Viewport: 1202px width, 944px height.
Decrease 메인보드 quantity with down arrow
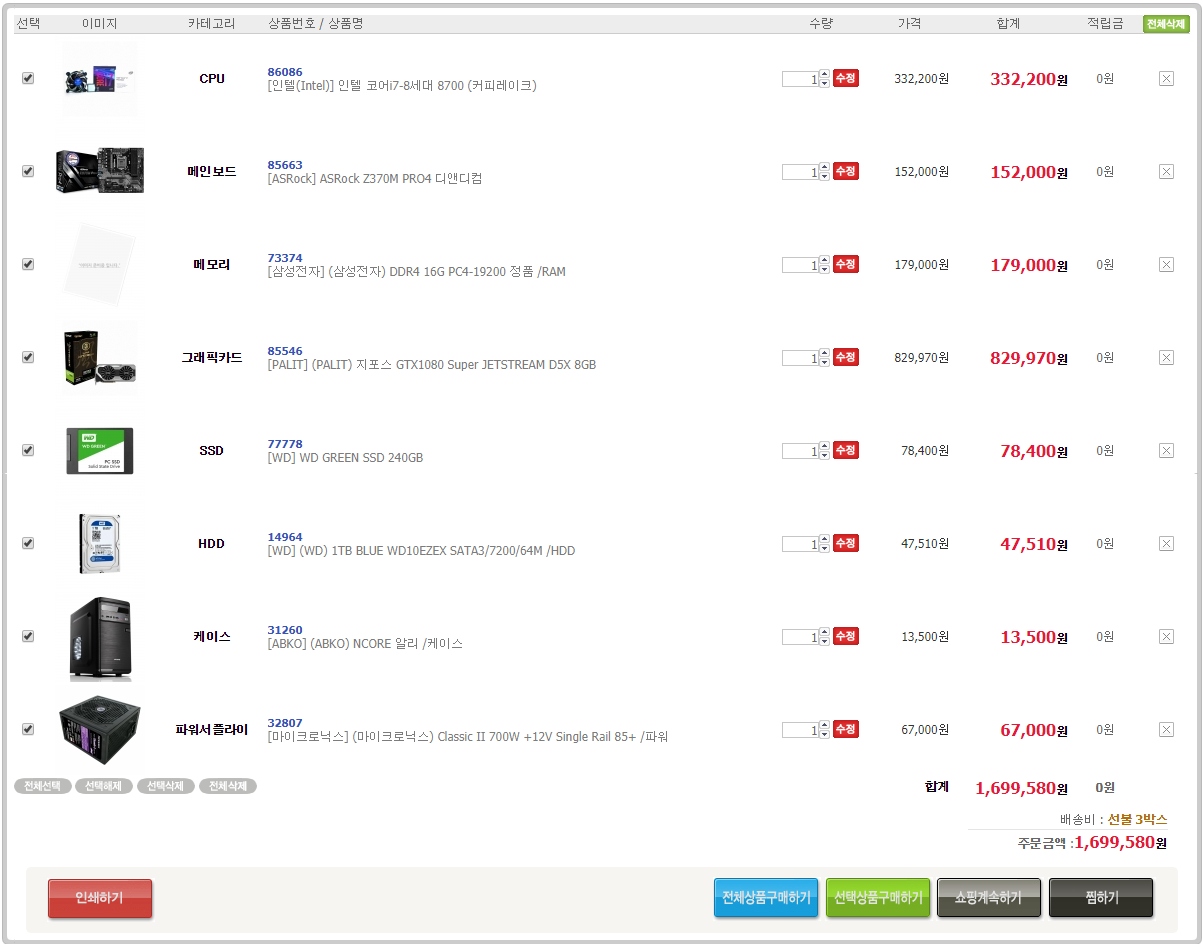(824, 176)
